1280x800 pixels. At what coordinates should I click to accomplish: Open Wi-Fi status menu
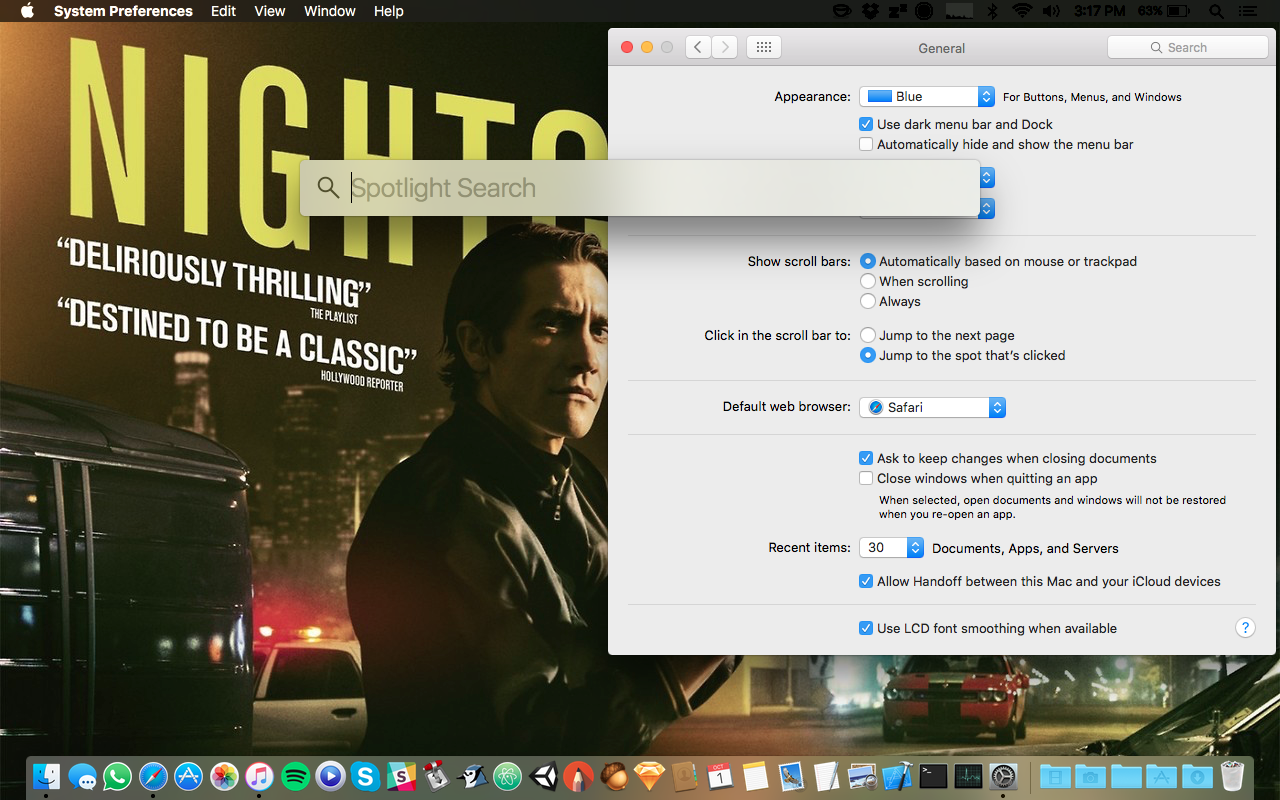click(x=1022, y=11)
